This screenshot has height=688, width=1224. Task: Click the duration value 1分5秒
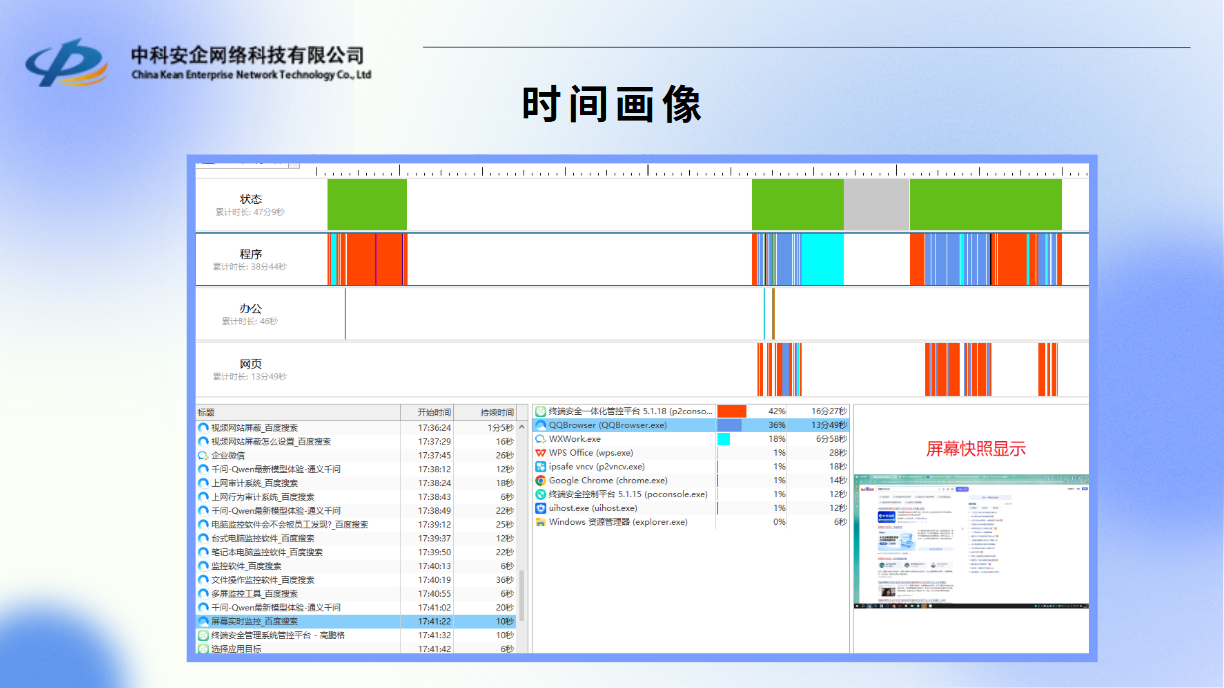(500, 427)
